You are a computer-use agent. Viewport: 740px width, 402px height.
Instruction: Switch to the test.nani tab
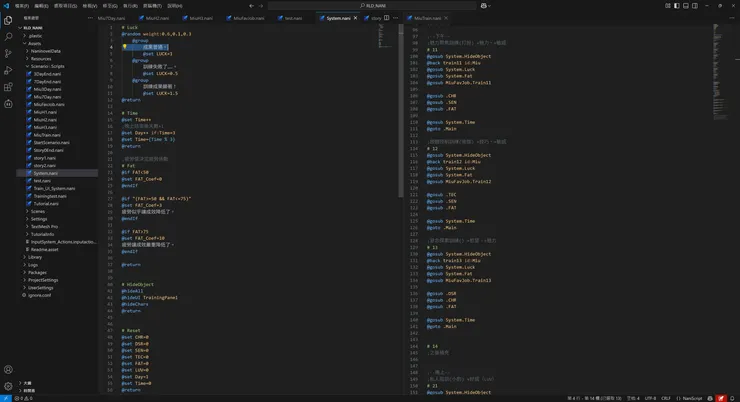tap(293, 18)
